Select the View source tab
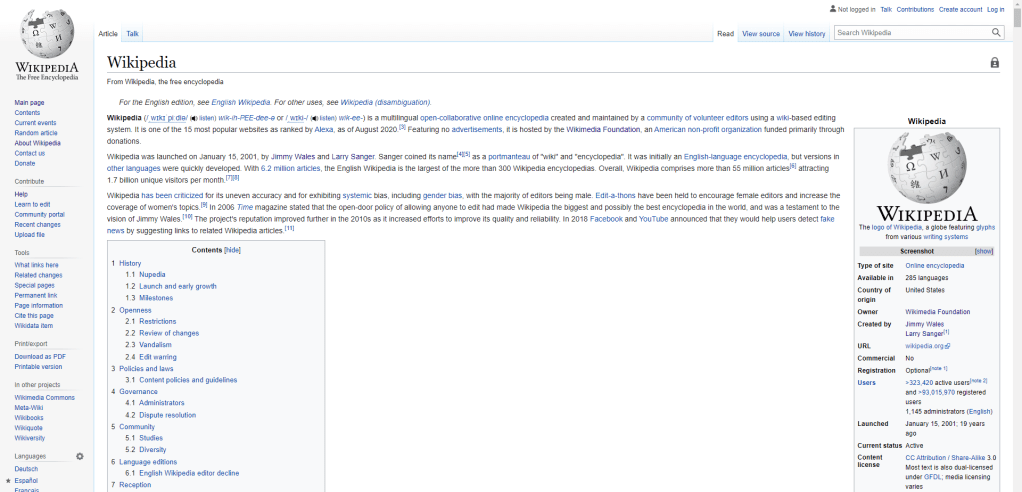The image size is (1022, 492). [x=760, y=34]
